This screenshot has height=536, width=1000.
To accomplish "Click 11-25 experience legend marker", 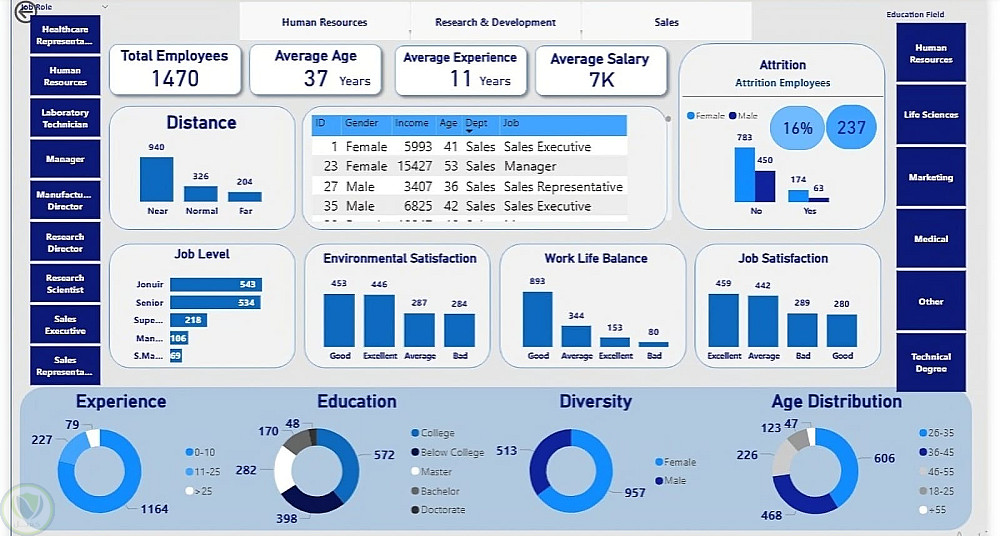I will [189, 472].
